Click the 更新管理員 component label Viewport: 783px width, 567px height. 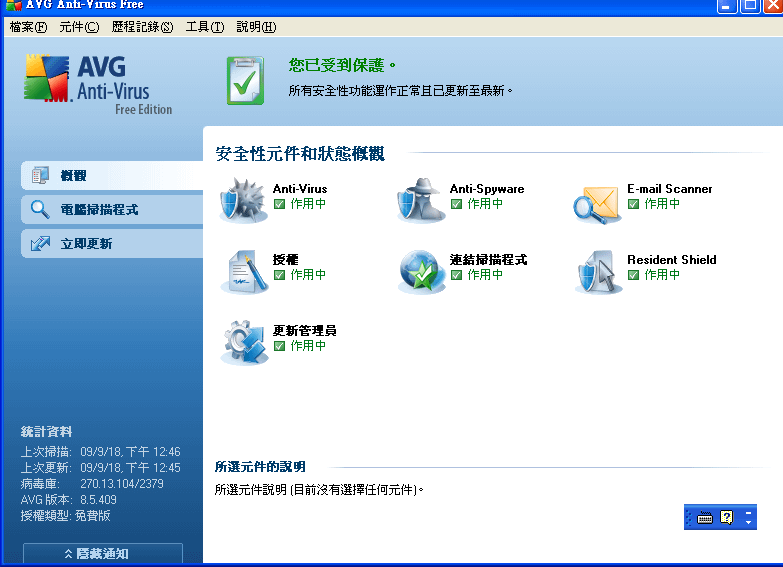pos(305,331)
